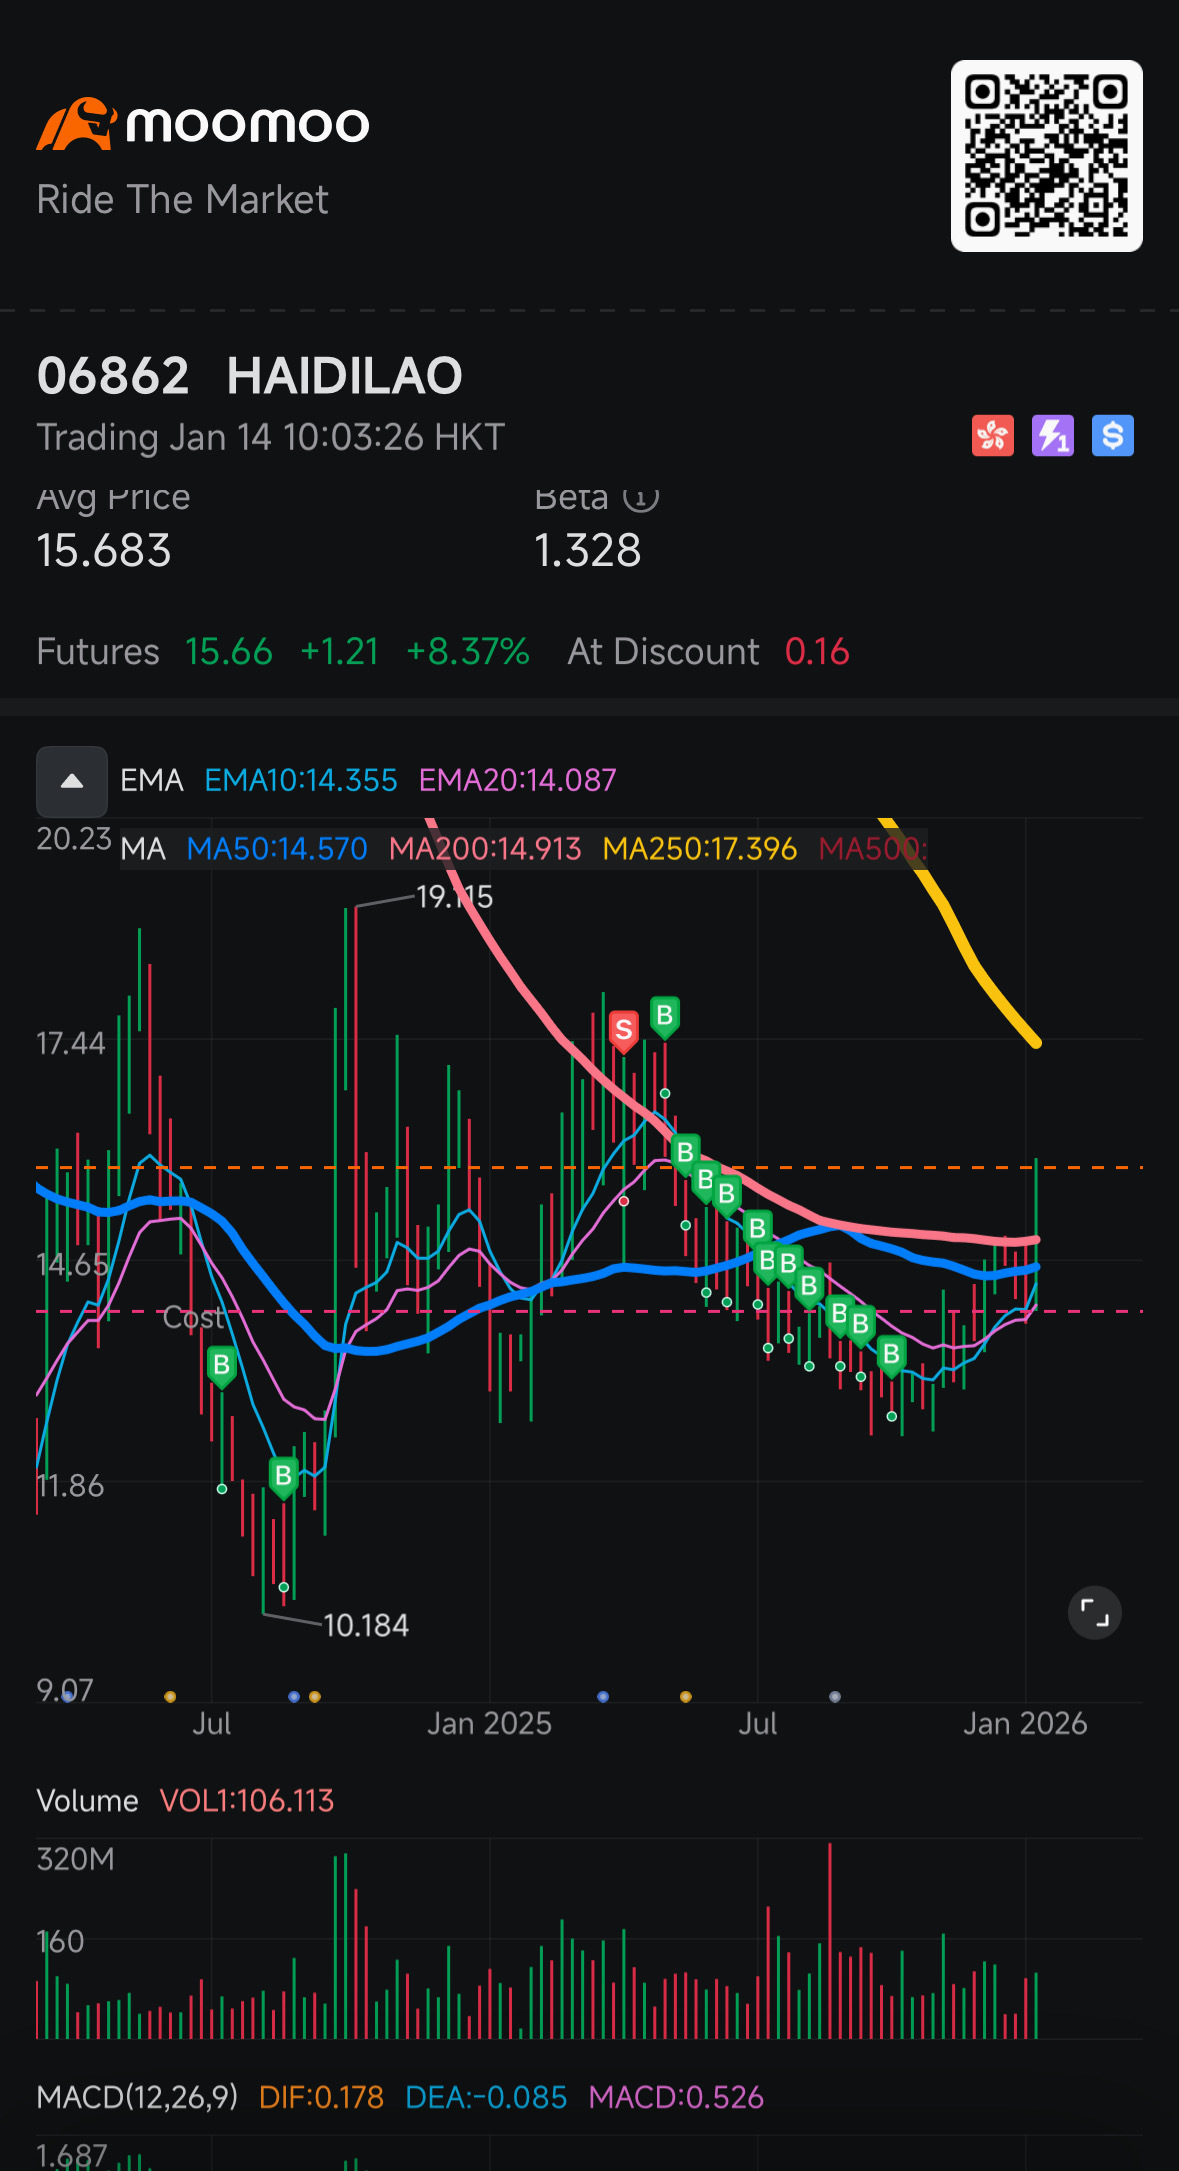The width and height of the screenshot is (1179, 2171).
Task: Tap the purple lightning bolt icon
Action: [1052, 436]
